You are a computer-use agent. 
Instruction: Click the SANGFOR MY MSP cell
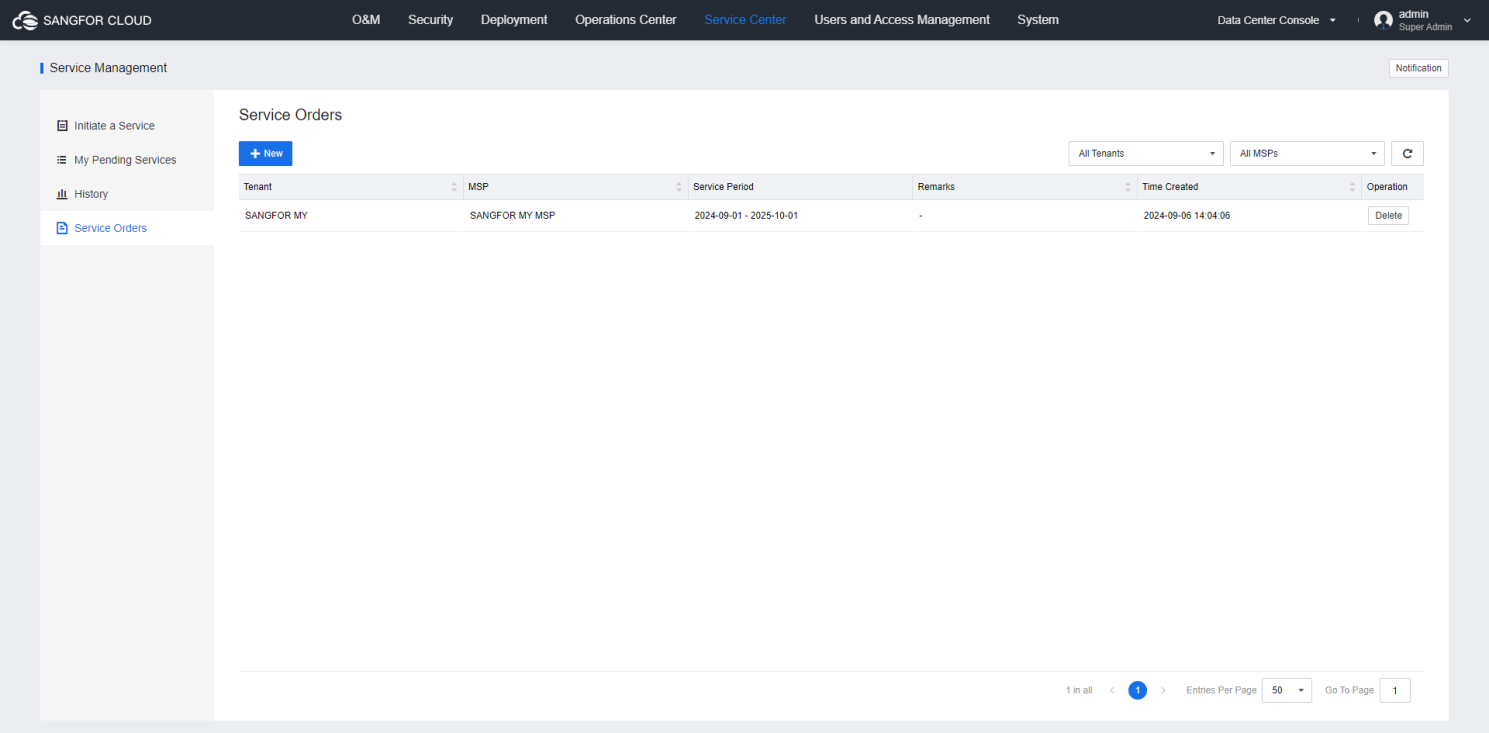[x=512, y=215]
